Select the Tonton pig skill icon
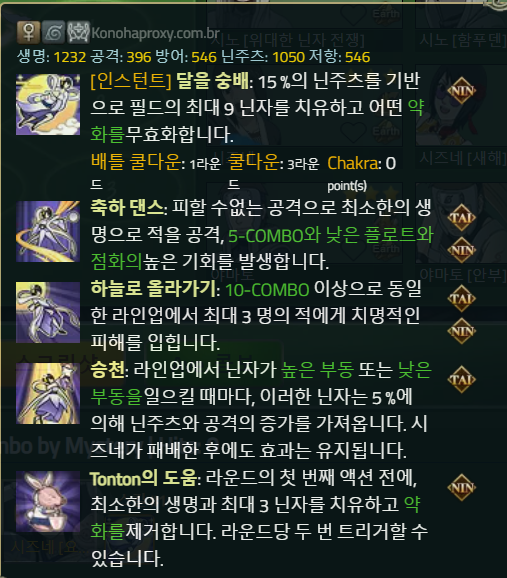507x578 pixels. click(x=48, y=501)
